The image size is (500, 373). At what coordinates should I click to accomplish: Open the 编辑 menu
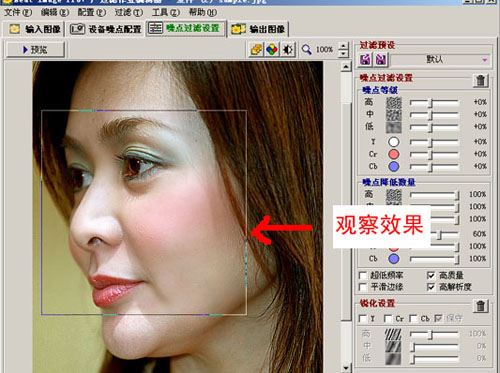click(55, 13)
